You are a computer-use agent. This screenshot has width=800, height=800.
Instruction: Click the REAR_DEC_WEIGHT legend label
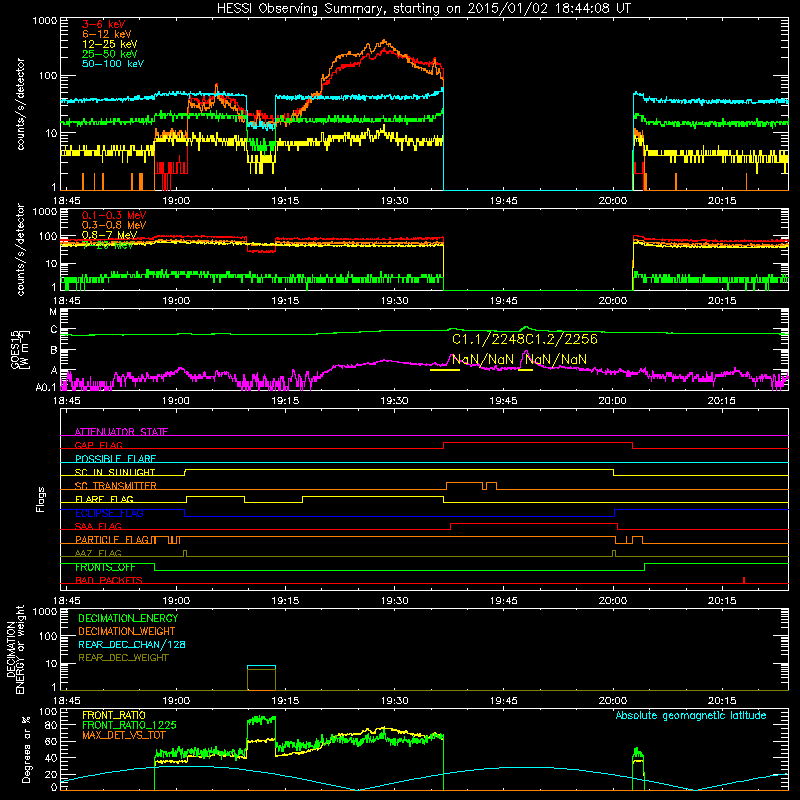coord(123,658)
